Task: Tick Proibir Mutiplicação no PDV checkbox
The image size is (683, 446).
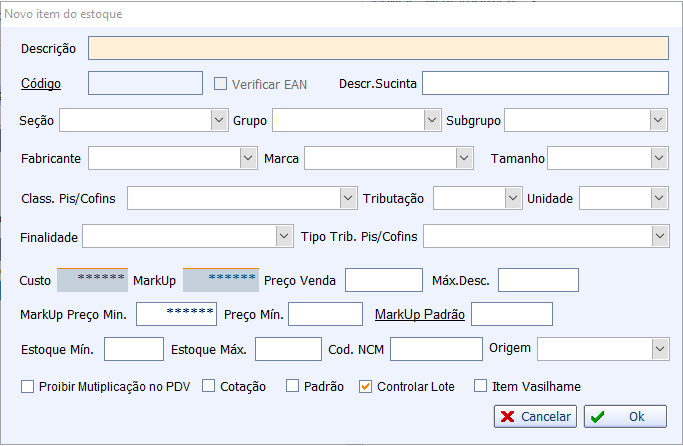Action: click(27, 386)
